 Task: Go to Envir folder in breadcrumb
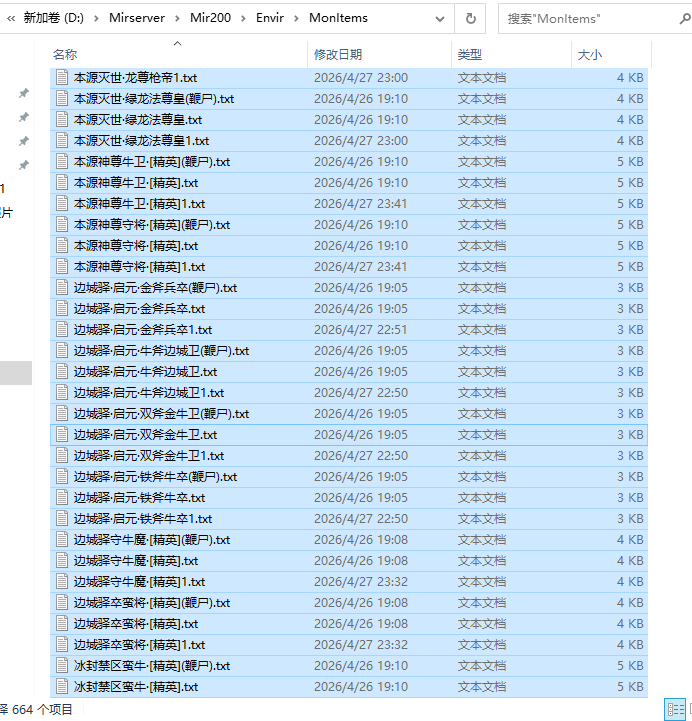pos(270,18)
